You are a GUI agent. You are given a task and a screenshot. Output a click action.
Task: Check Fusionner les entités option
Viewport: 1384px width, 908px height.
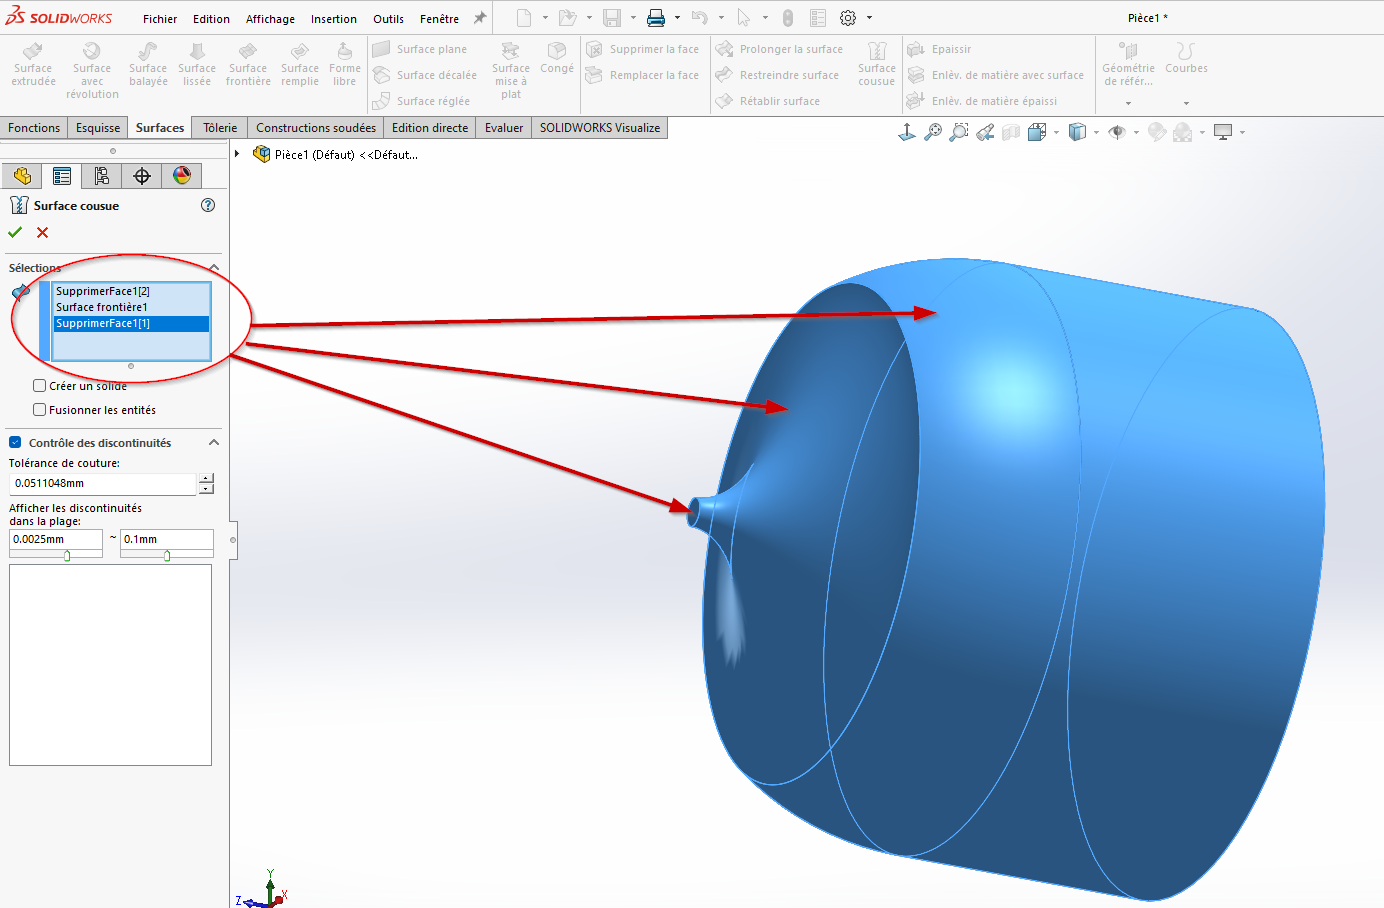39,409
